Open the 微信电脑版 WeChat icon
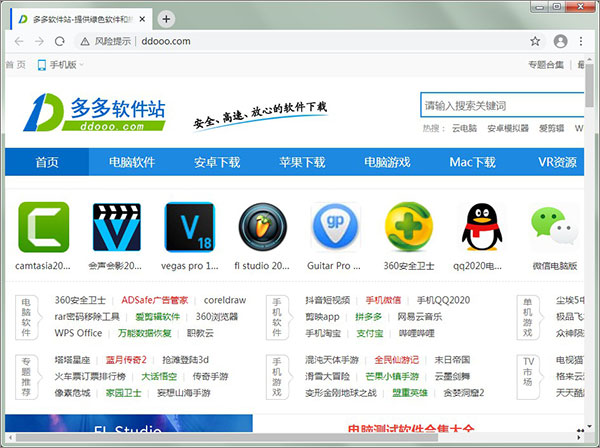Image resolution: width=600 pixels, height=448 pixels. coord(554,226)
